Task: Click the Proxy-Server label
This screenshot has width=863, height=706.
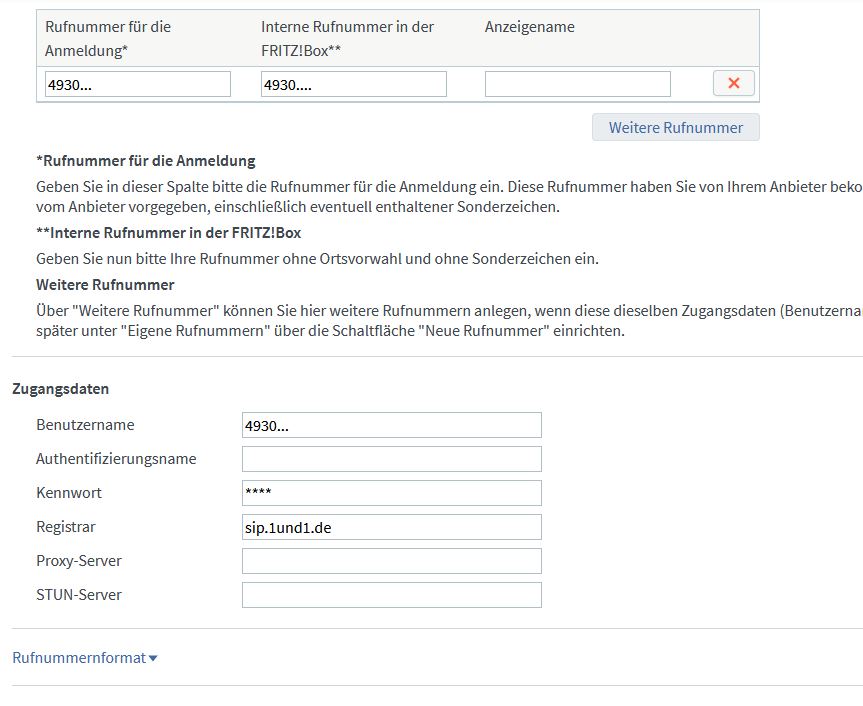Action: tap(79, 561)
